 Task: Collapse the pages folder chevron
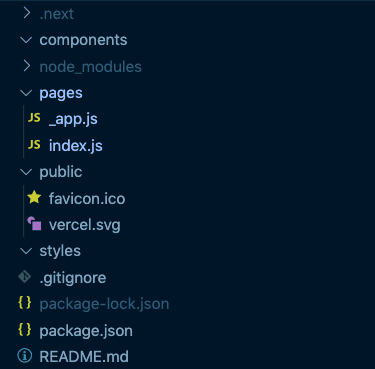click(x=26, y=93)
